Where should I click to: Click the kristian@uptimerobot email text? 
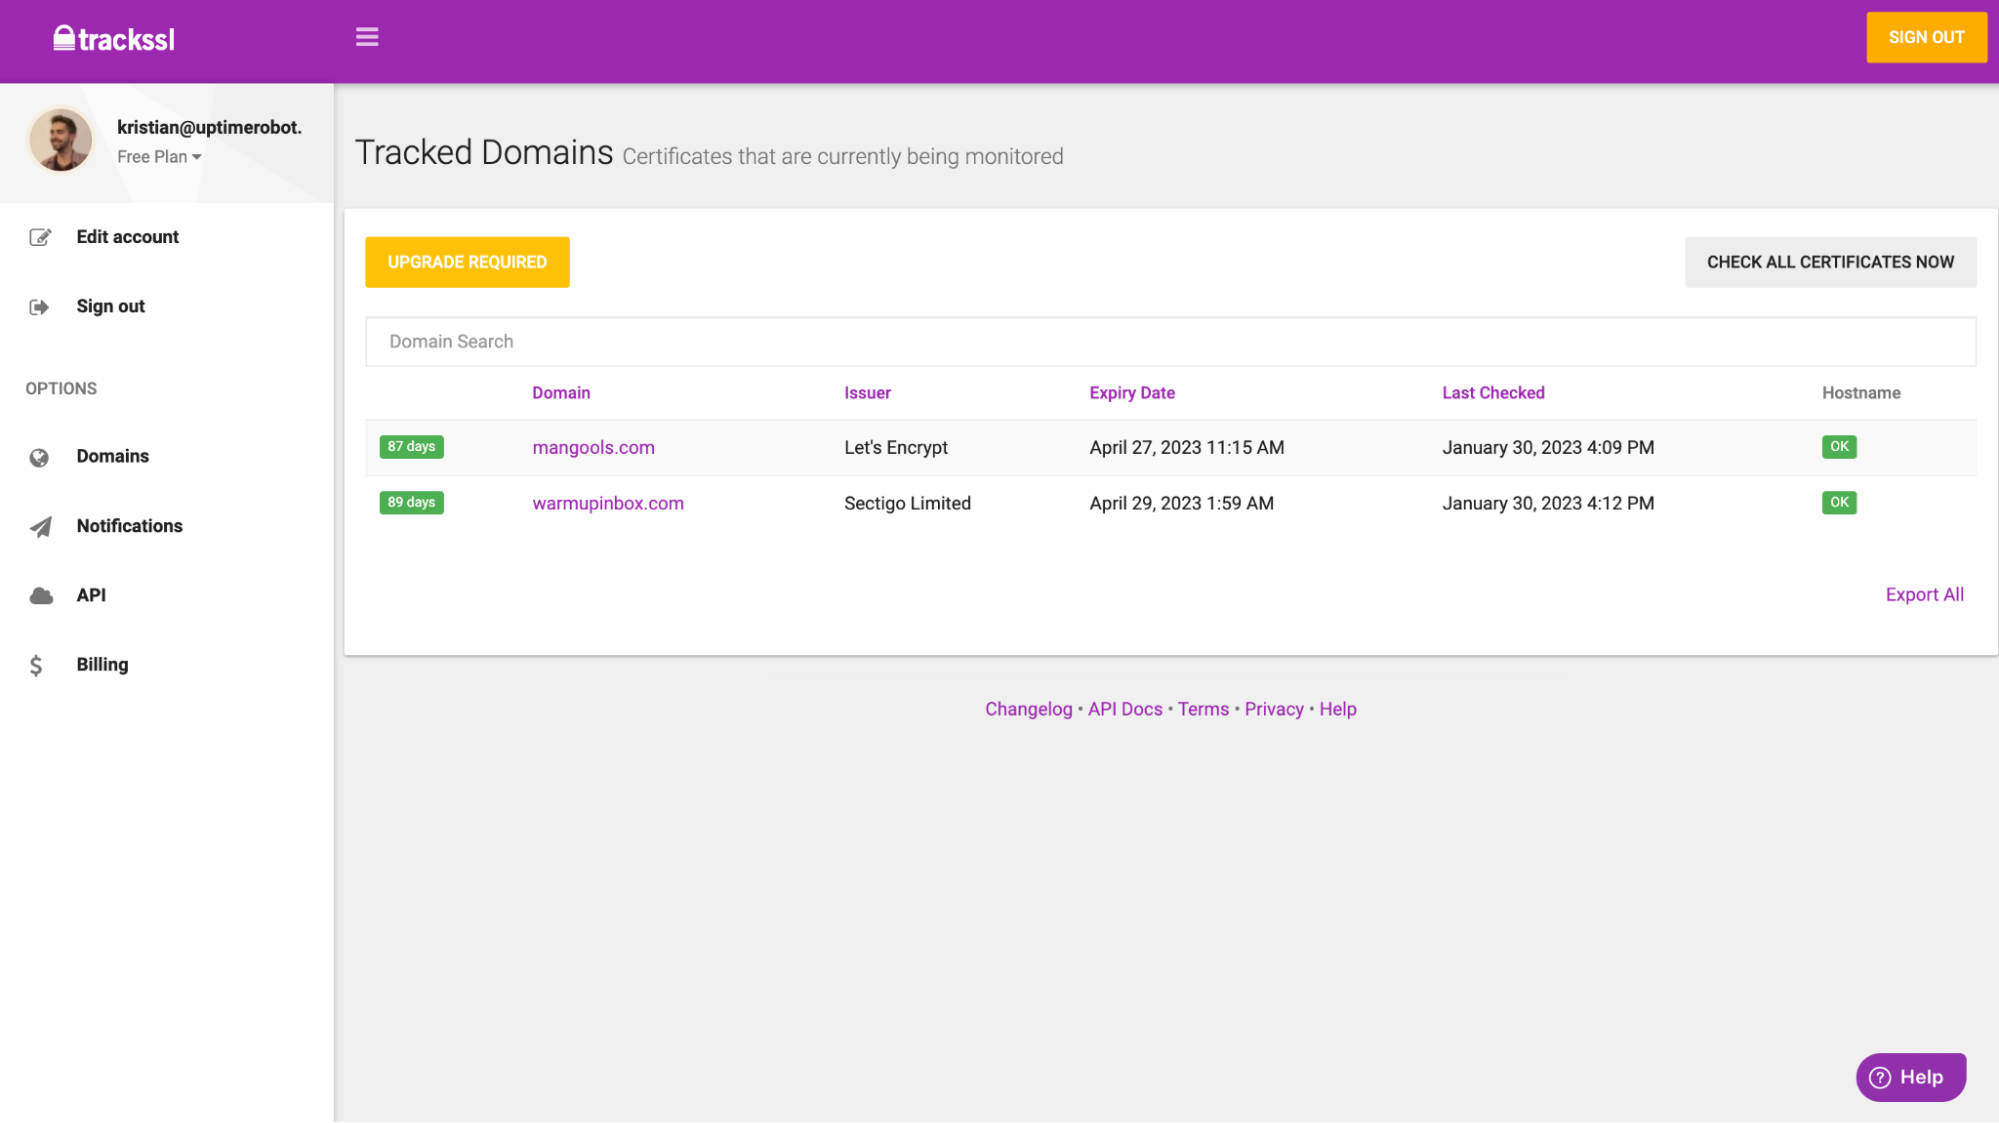click(209, 128)
